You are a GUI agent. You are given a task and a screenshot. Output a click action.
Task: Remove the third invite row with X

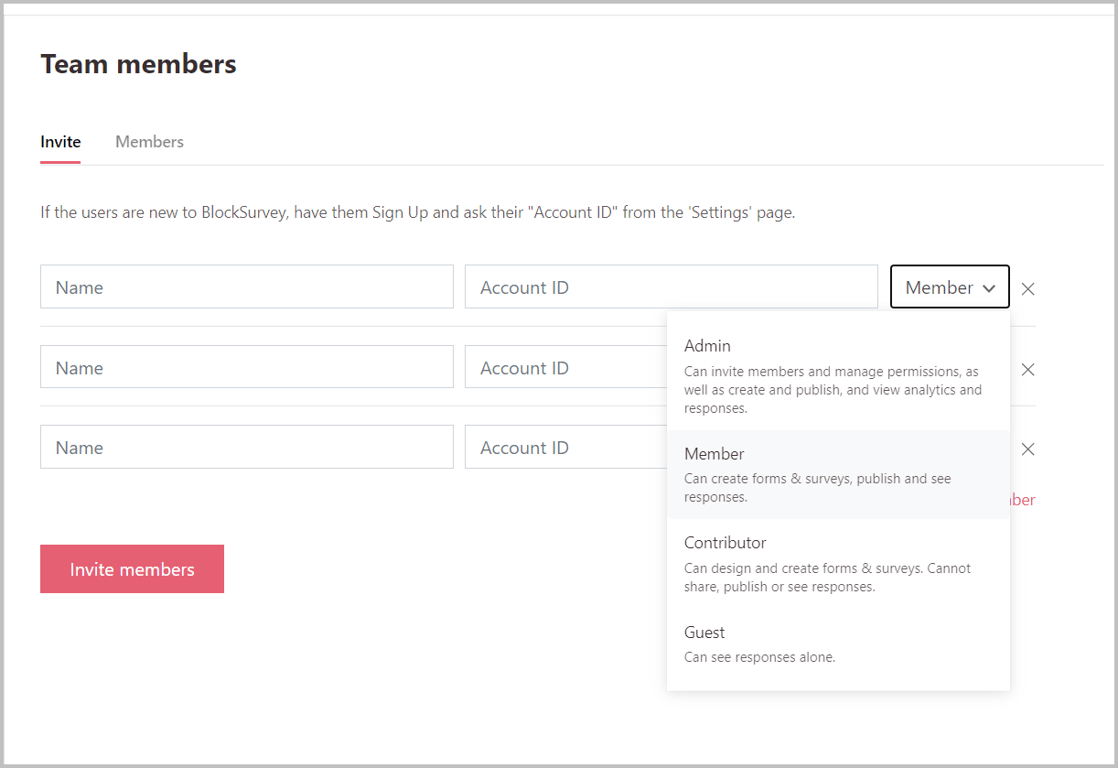(x=1027, y=449)
